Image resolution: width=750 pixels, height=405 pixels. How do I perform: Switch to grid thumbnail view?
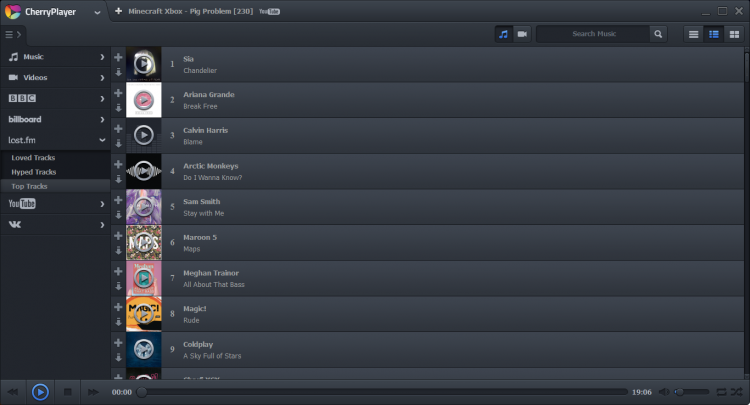coord(734,34)
